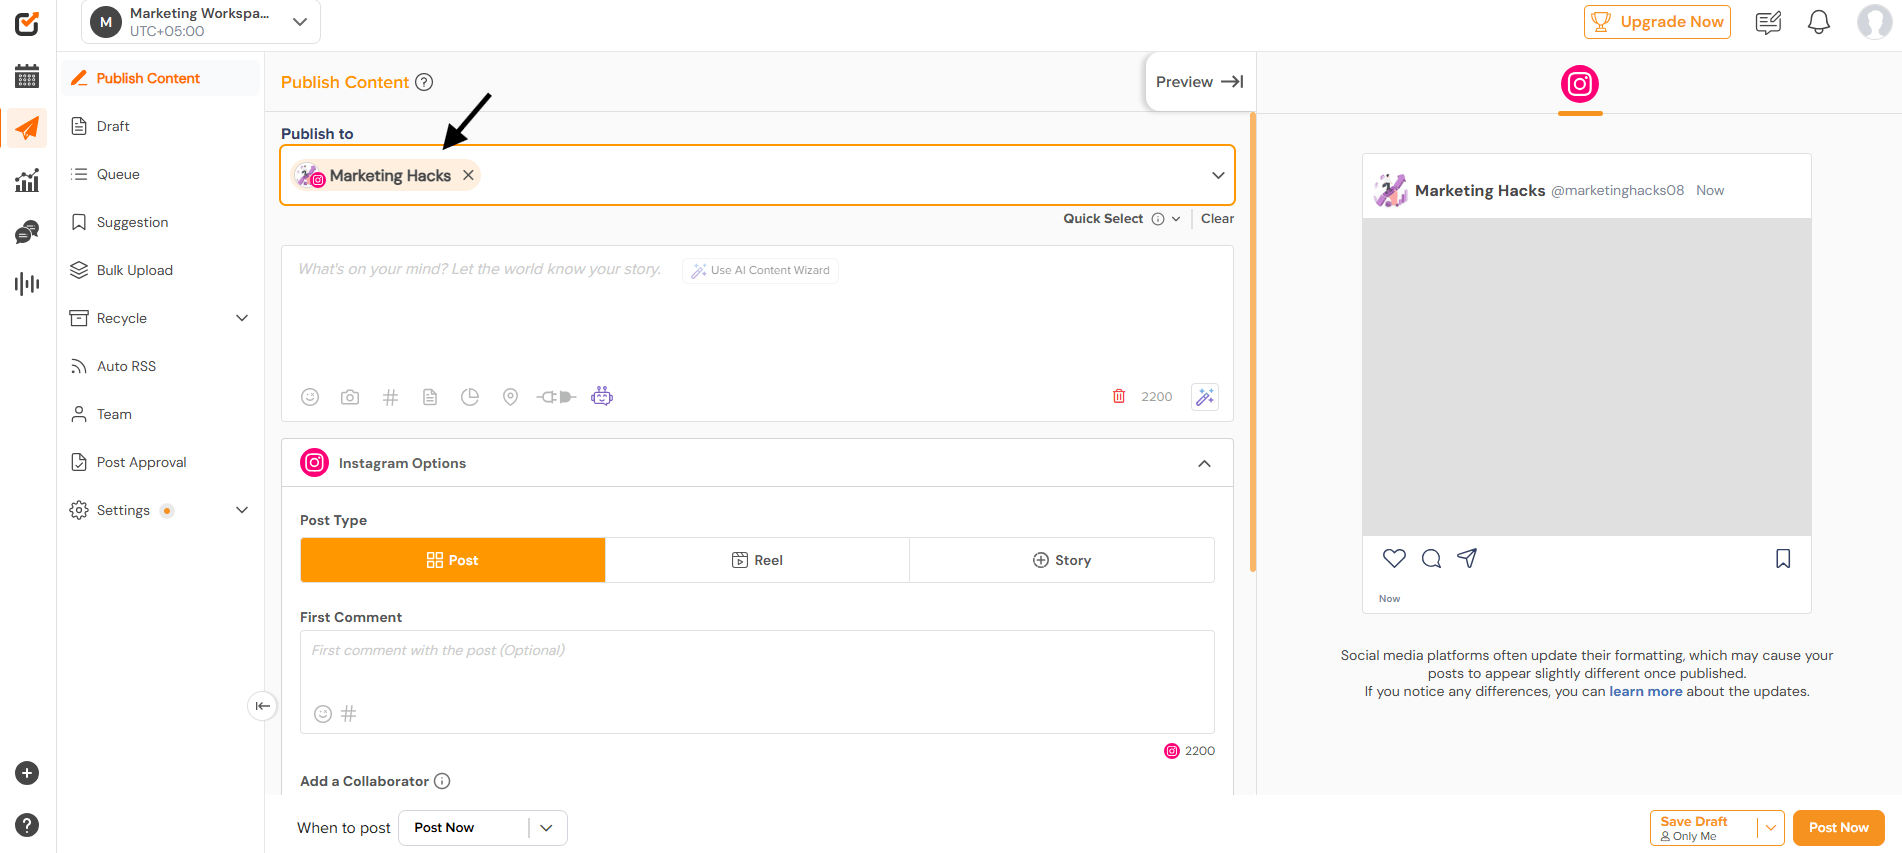Delete composer content with the trash icon
The image size is (1902, 853).
(x=1119, y=396)
